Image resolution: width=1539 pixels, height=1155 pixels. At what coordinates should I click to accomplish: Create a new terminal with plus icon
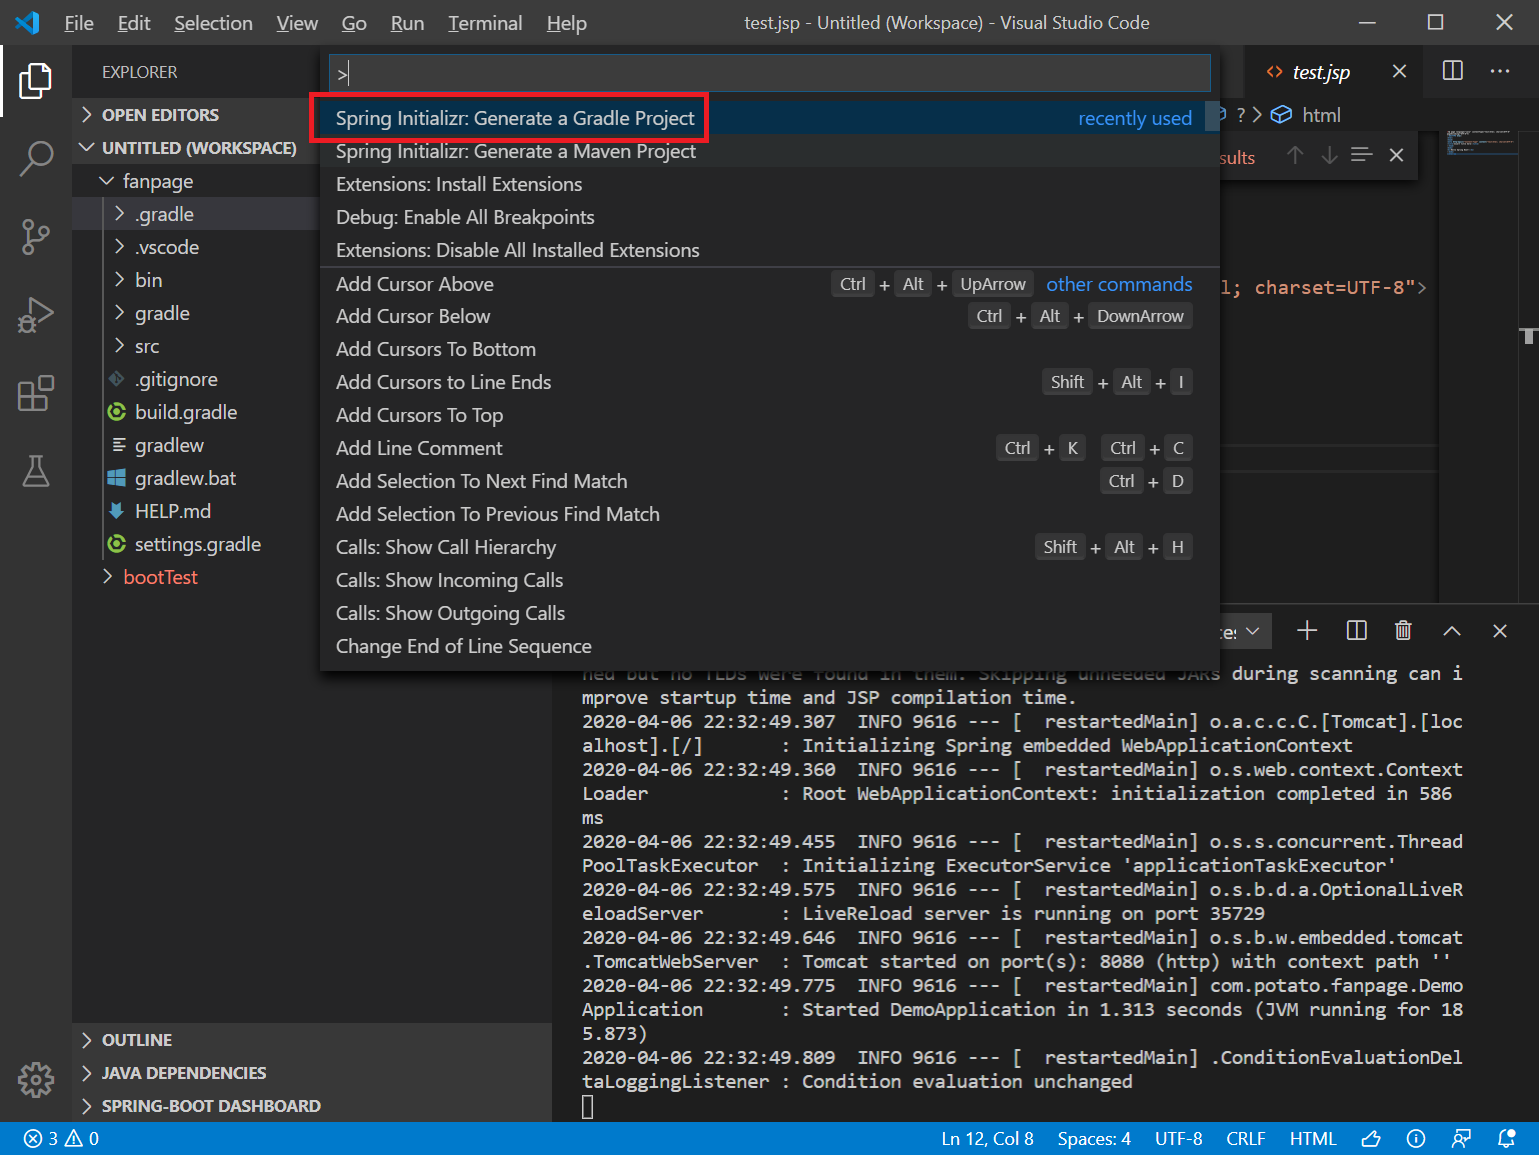click(x=1307, y=630)
